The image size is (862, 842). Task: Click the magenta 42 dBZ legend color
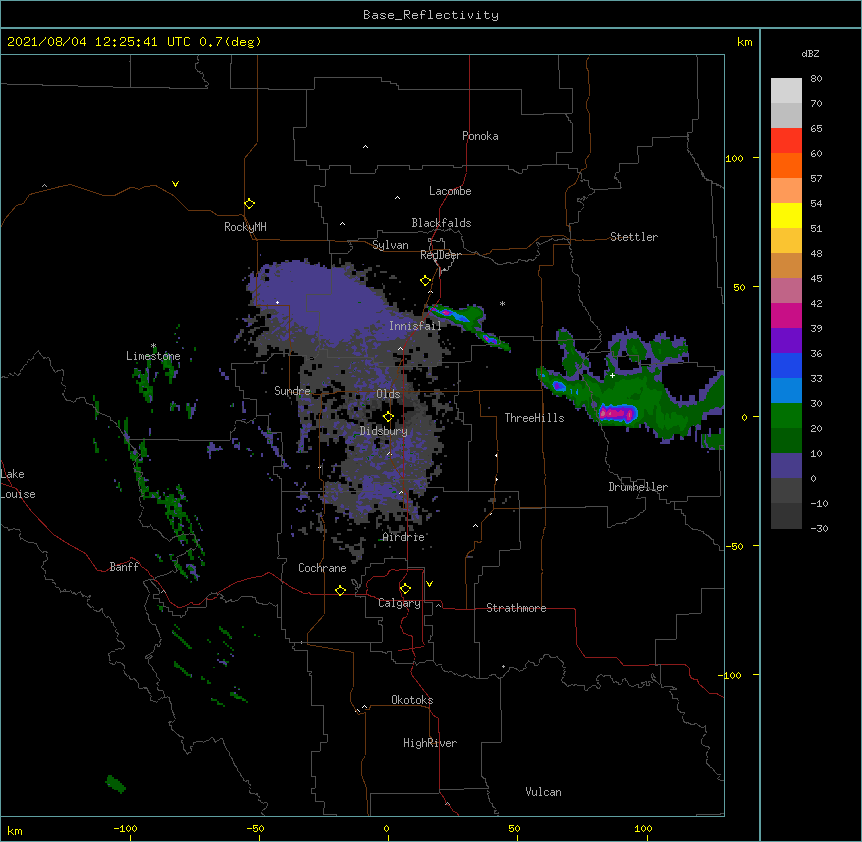(x=786, y=315)
